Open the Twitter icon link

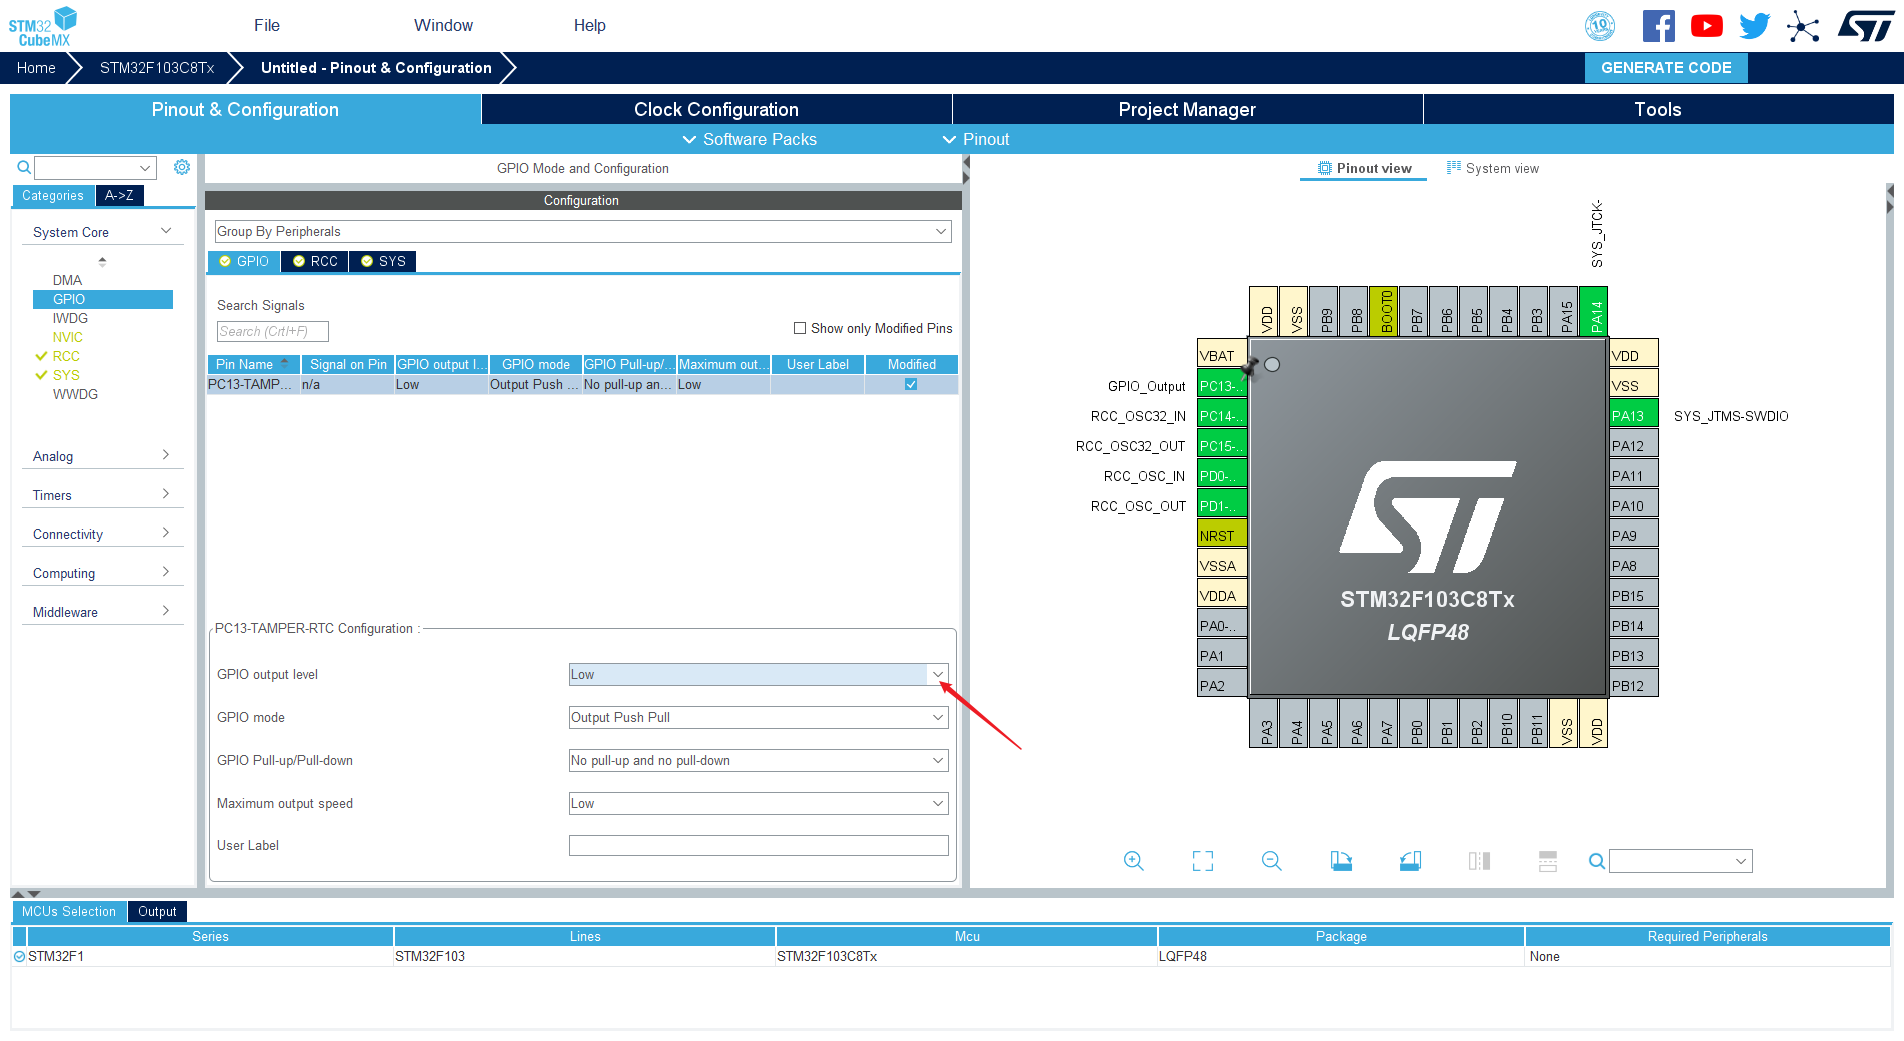[1755, 26]
